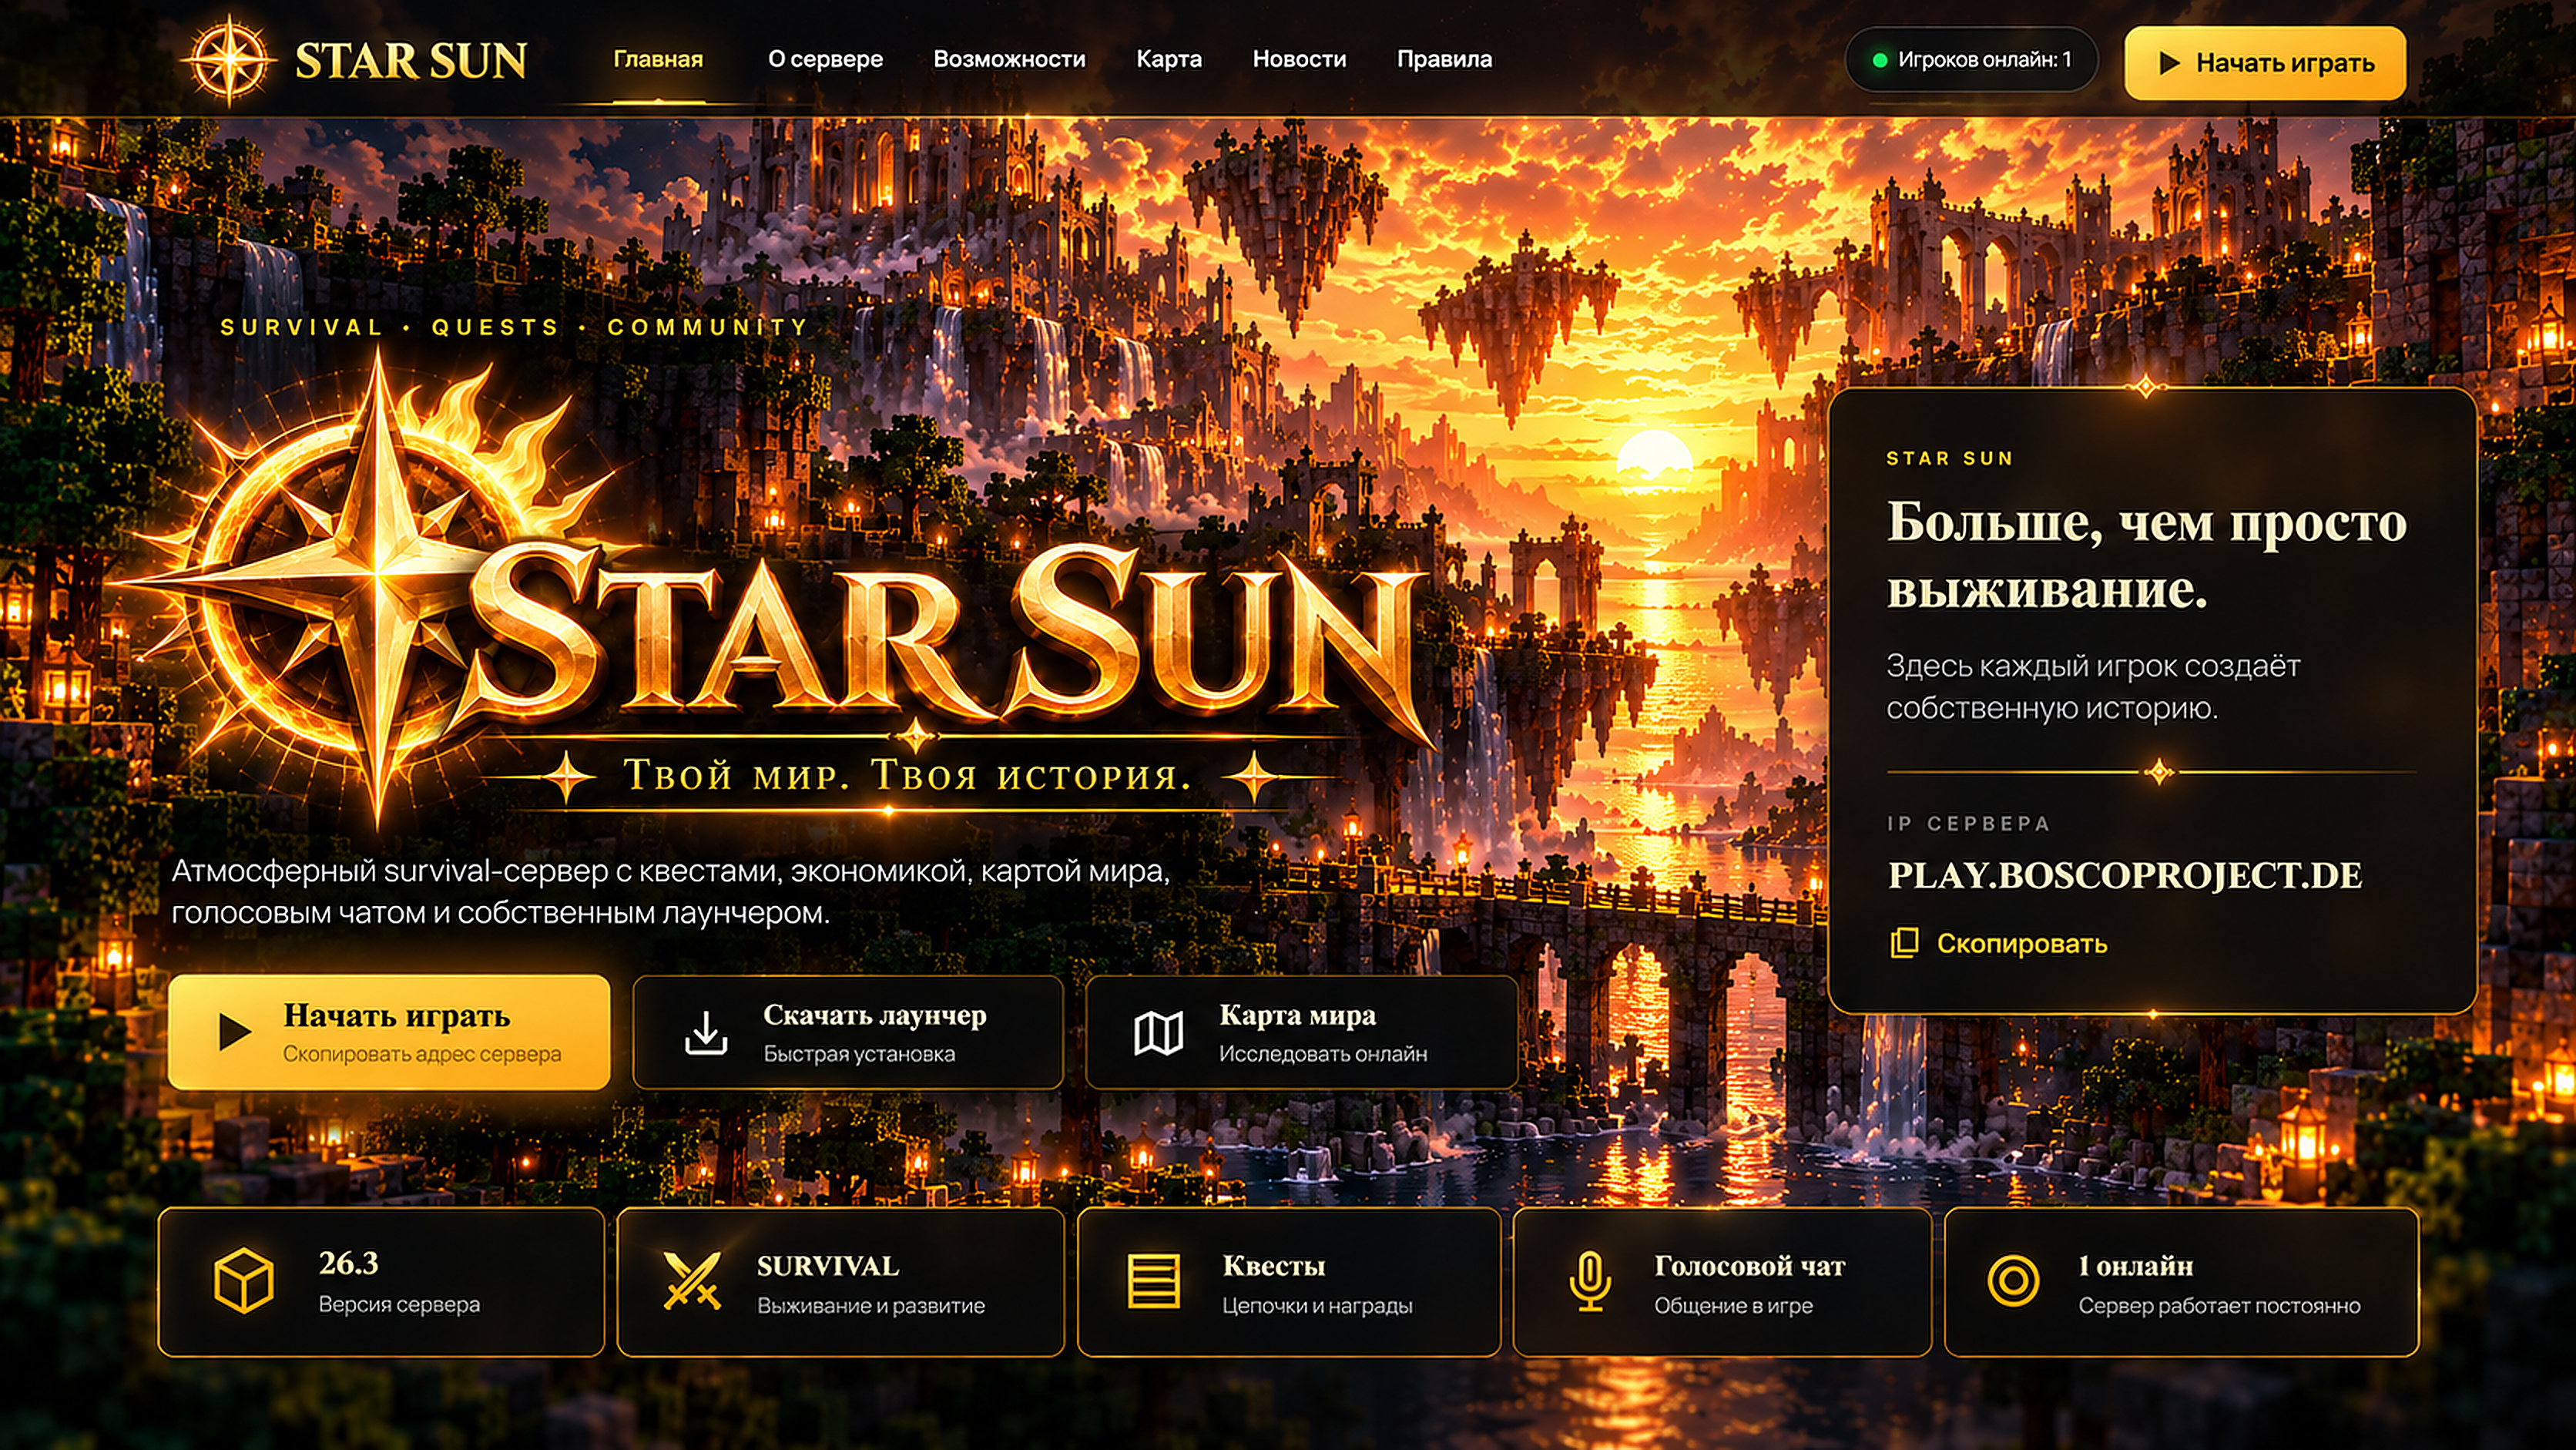The width and height of the screenshot is (2576, 1450).
Task: Click Сервер работает постоянно subtitle
Action: pos(2219,1306)
